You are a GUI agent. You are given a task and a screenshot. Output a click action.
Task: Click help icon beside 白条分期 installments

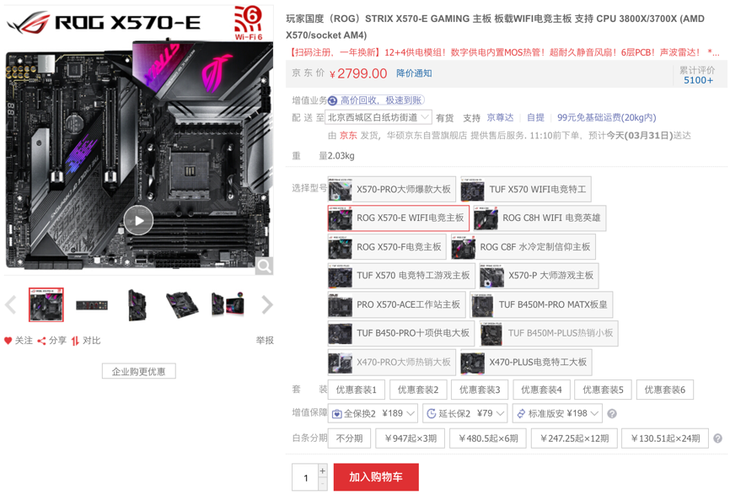coord(717,438)
